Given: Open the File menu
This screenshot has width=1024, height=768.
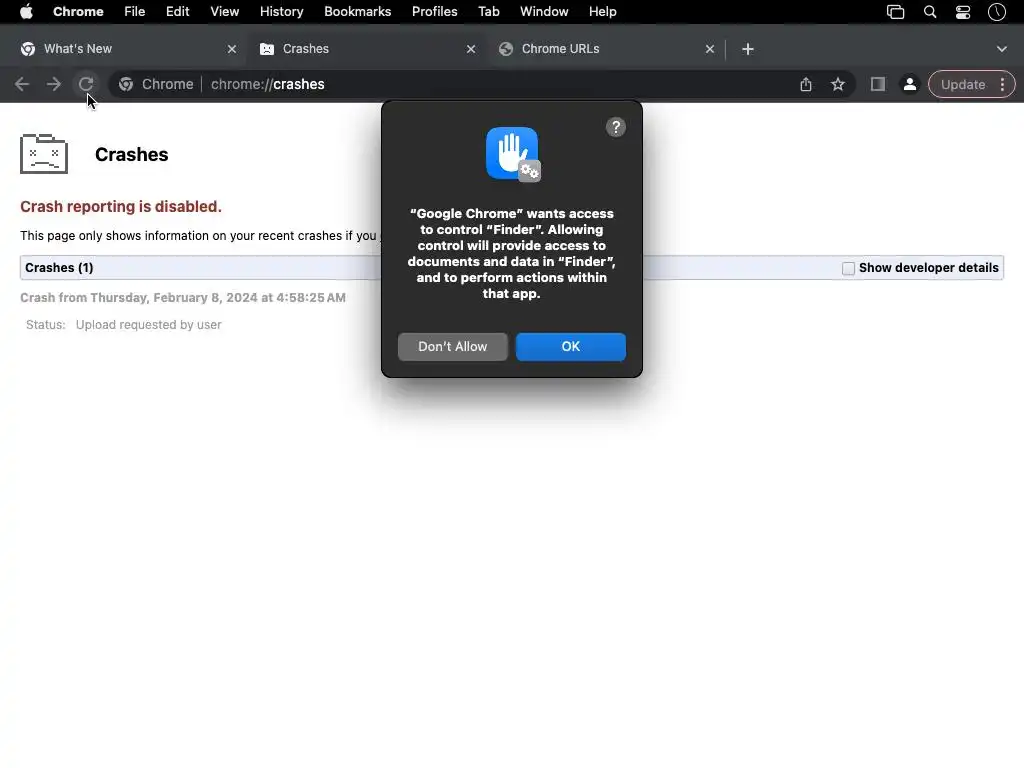Looking at the screenshot, I should pyautogui.click(x=135, y=12).
